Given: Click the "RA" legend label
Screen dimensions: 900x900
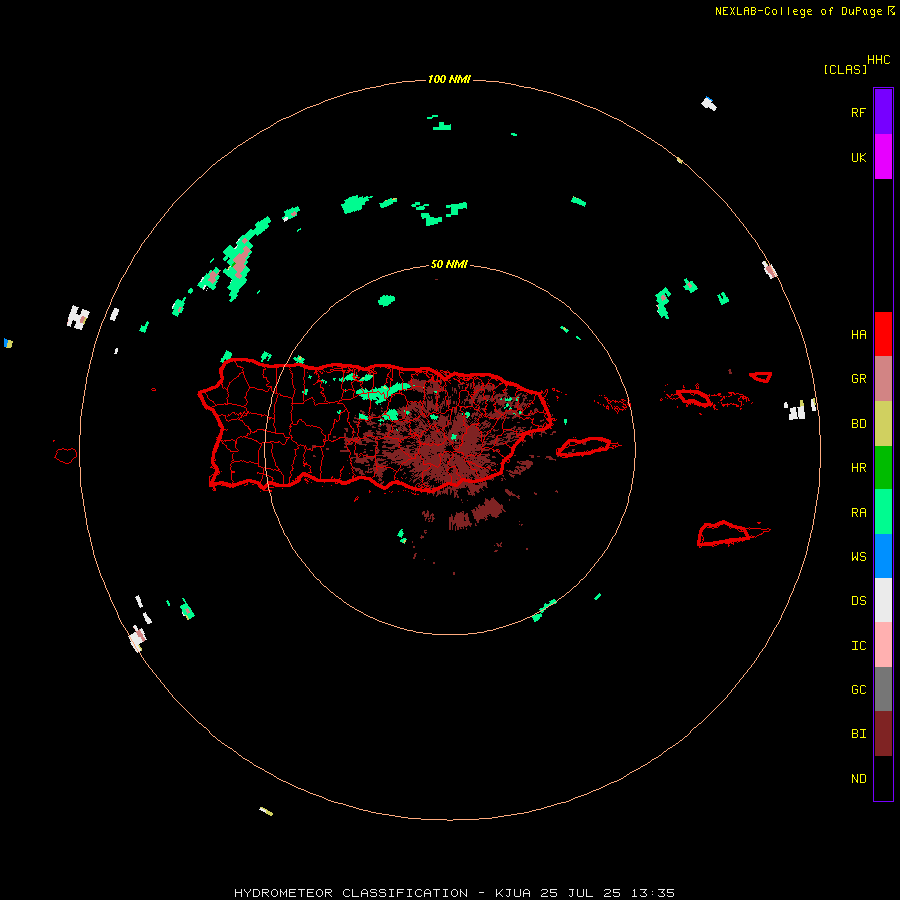Looking at the screenshot, I should pos(858,512).
